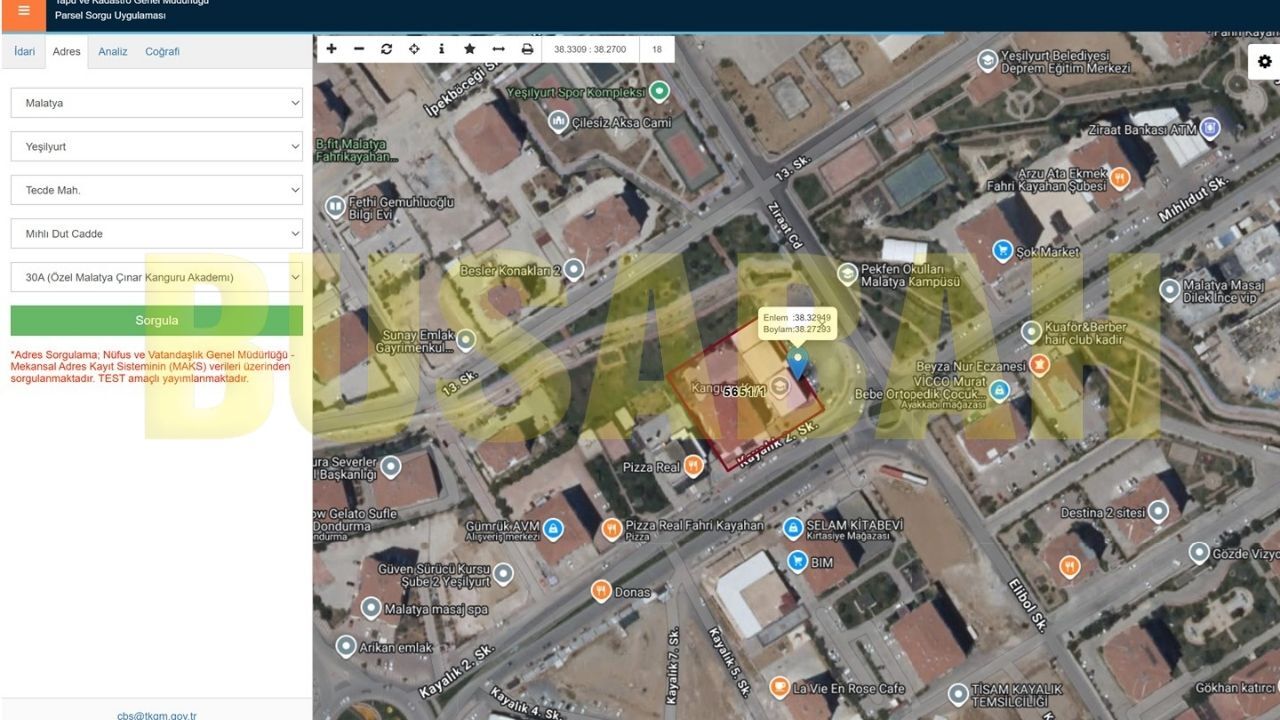
Task: Switch to the İdari tab
Action: click(x=24, y=51)
